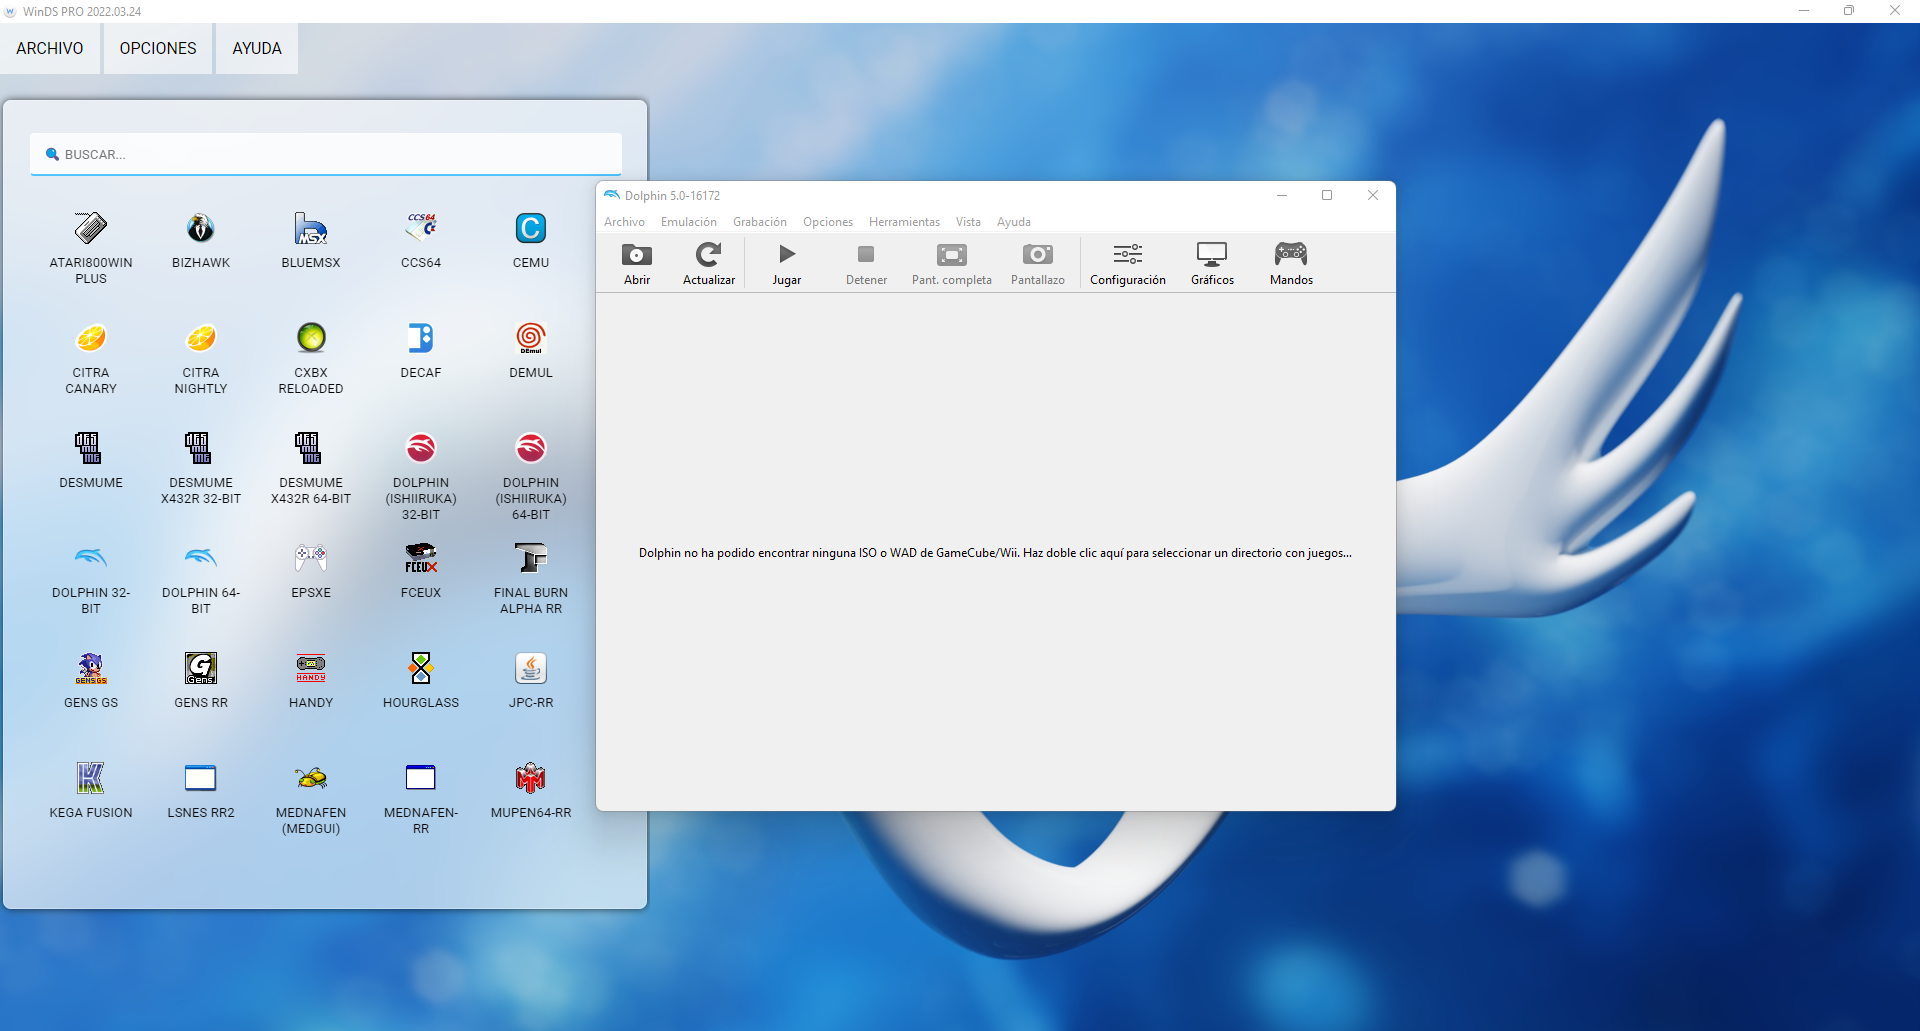
Task: Open Dolphin's Emulación menu
Action: pos(689,222)
